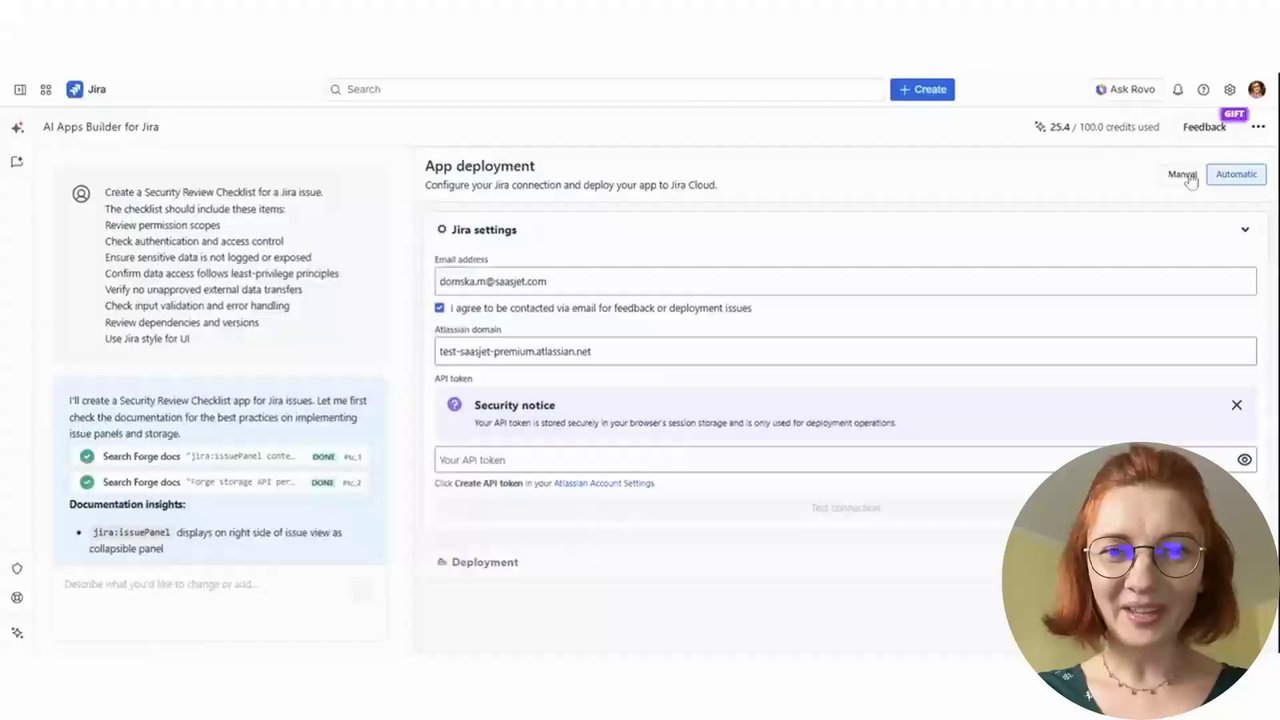Switch to Manual deployment mode
1280x720 pixels.
1182,174
